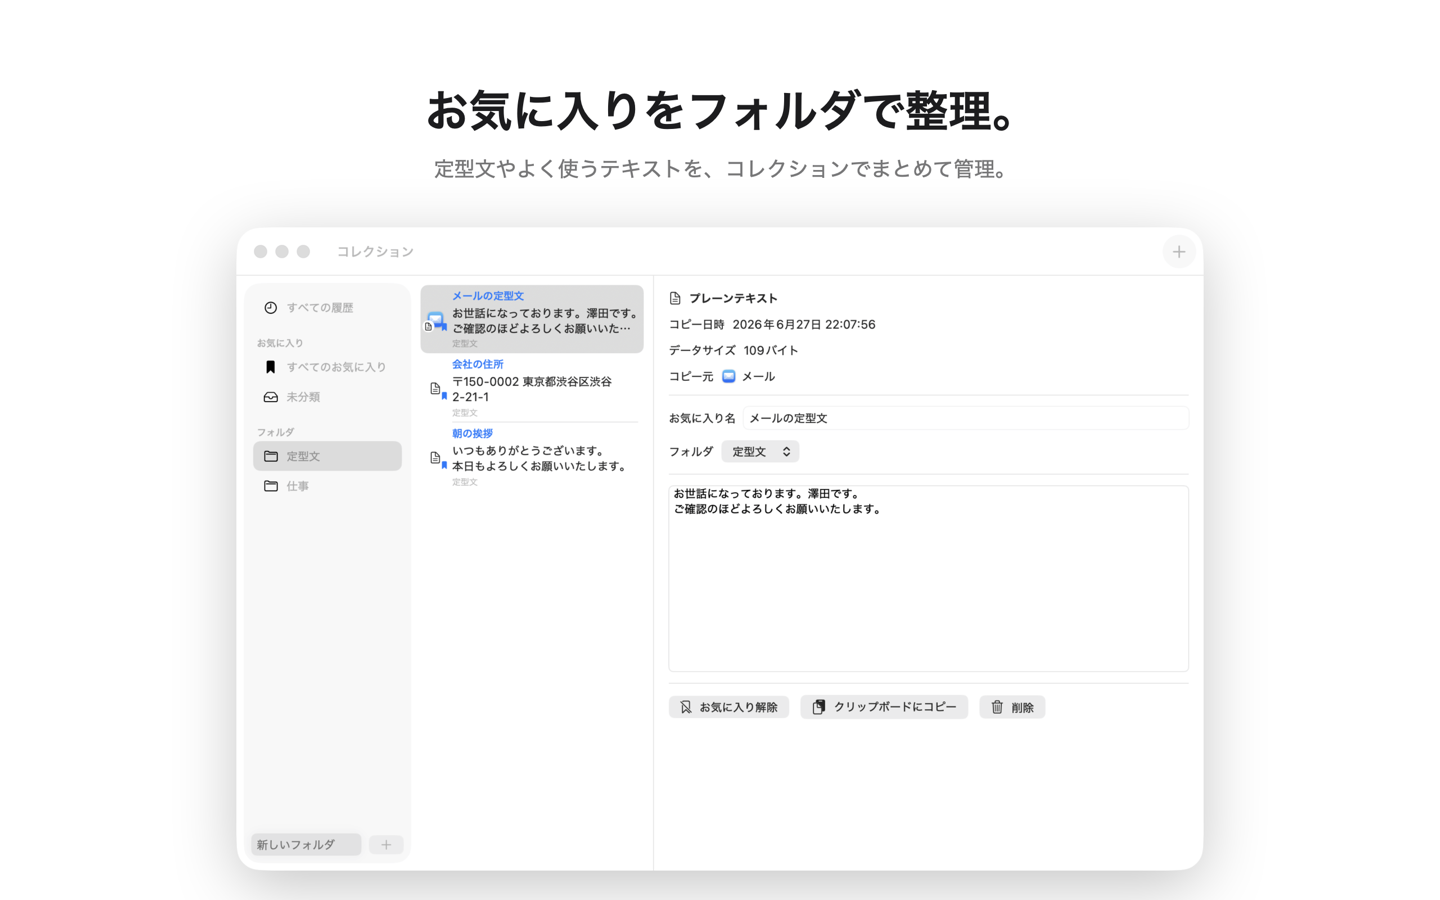Click the データサイズ value 109 バイト

coord(771,350)
